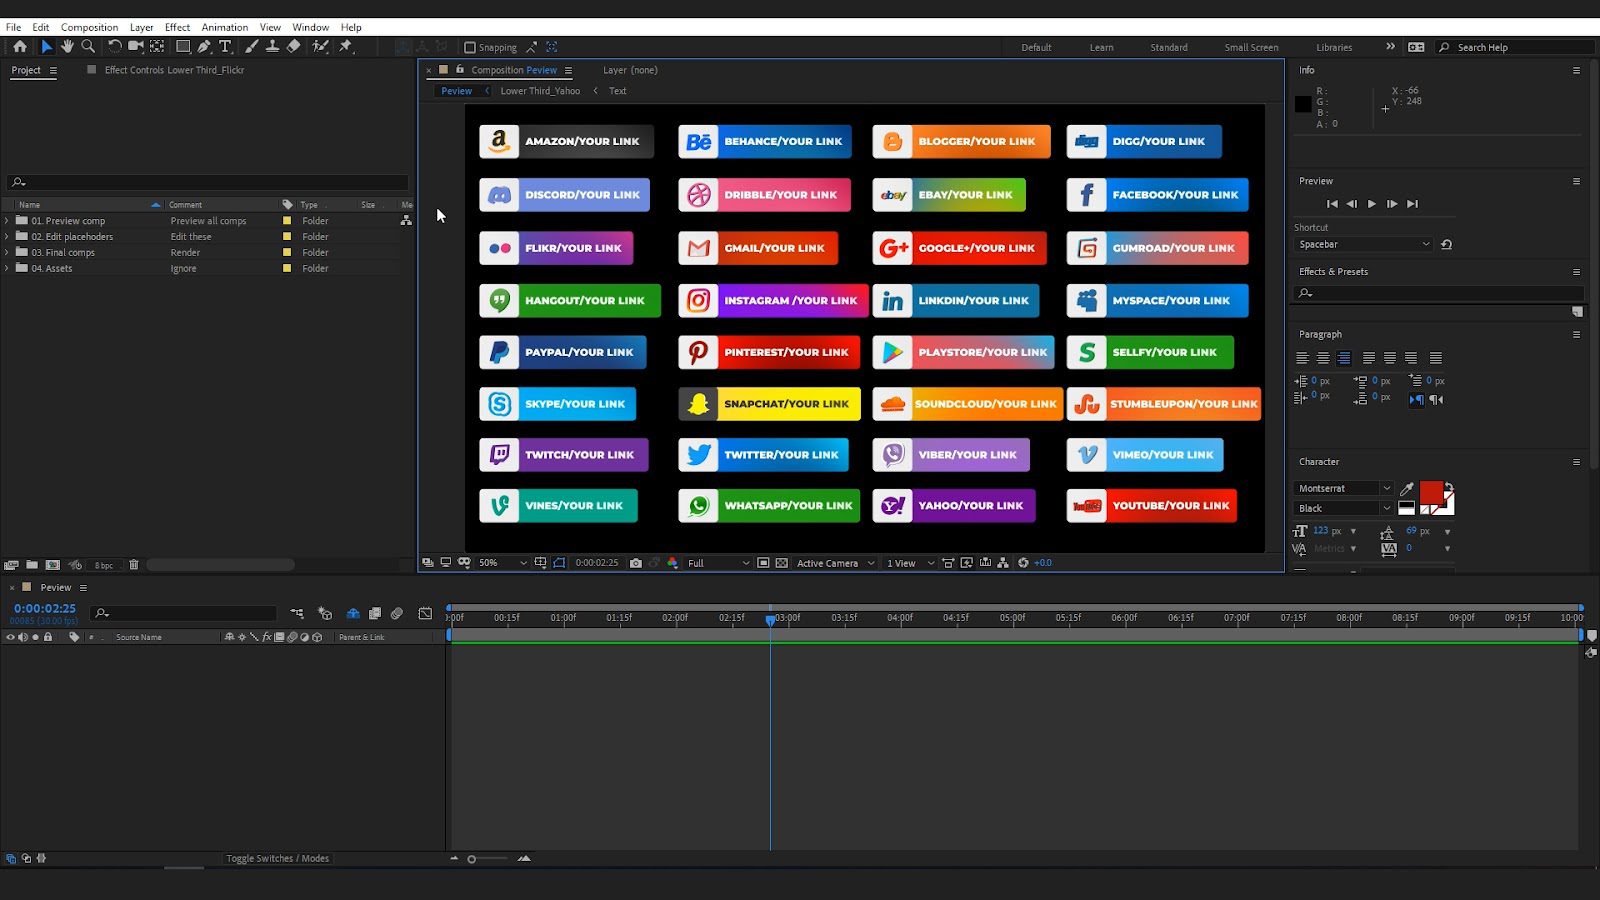The height and width of the screenshot is (900, 1600).
Task: Expand the 01. Preview comp folder
Action: pos(7,221)
